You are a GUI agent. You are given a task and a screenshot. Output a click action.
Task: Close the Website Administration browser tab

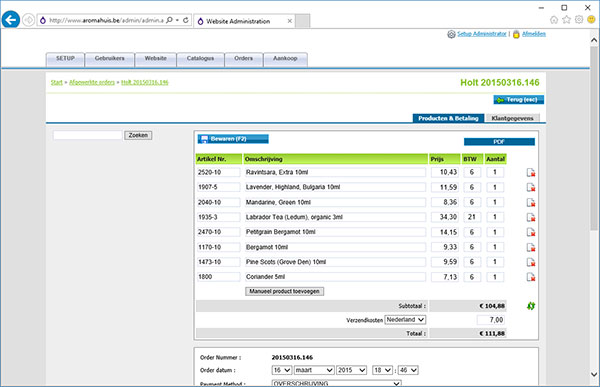[290, 21]
